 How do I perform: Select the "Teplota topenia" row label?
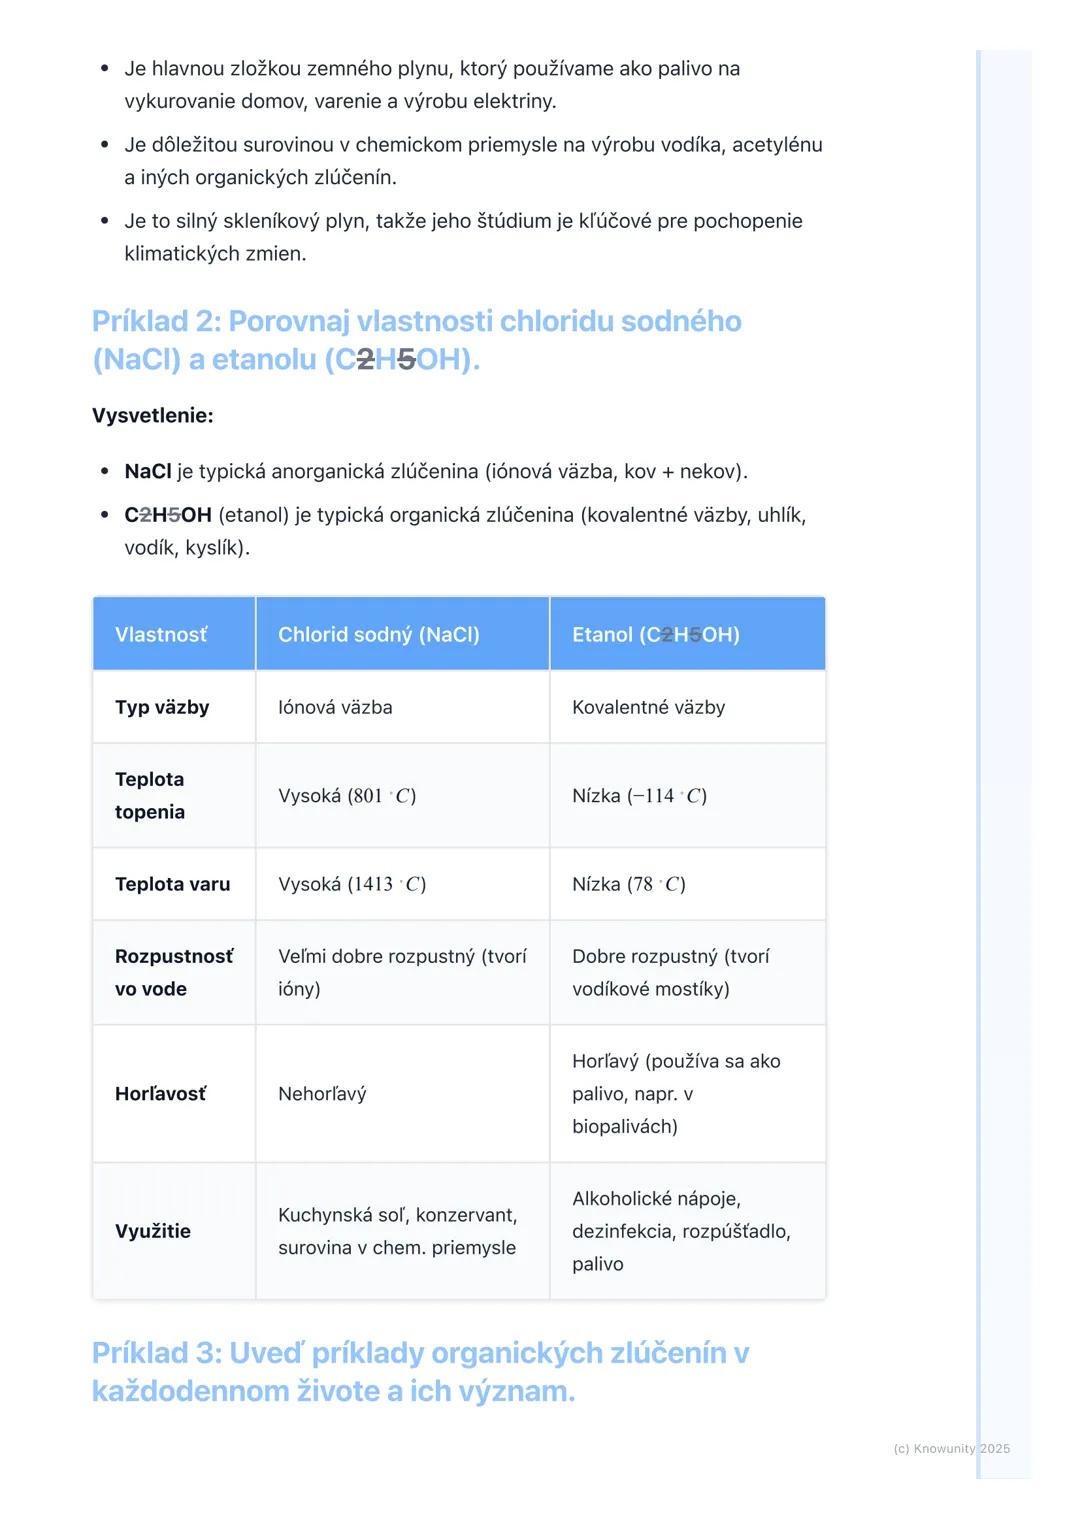click(150, 795)
